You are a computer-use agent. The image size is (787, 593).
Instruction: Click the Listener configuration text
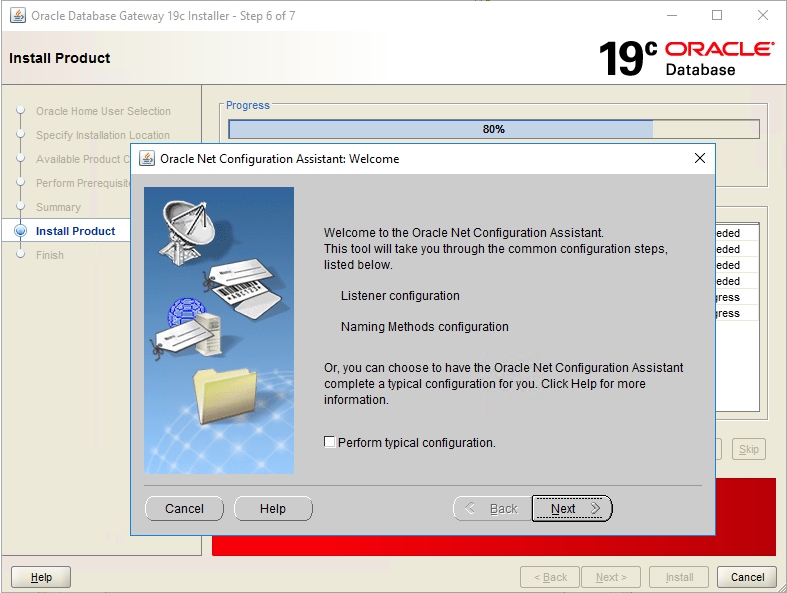400,296
